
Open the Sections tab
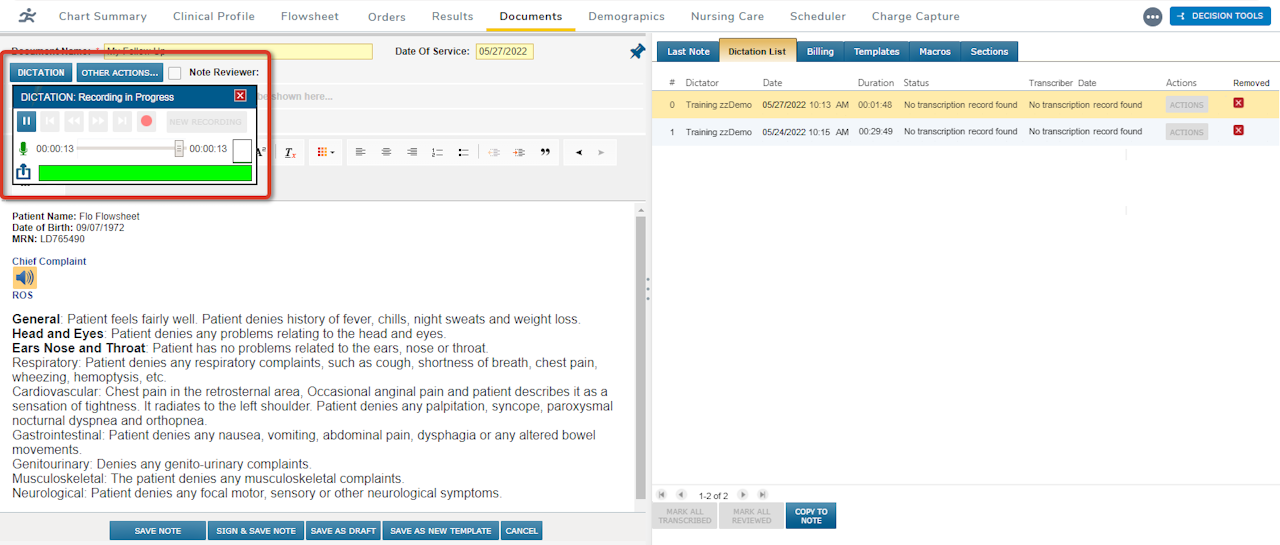[990, 51]
